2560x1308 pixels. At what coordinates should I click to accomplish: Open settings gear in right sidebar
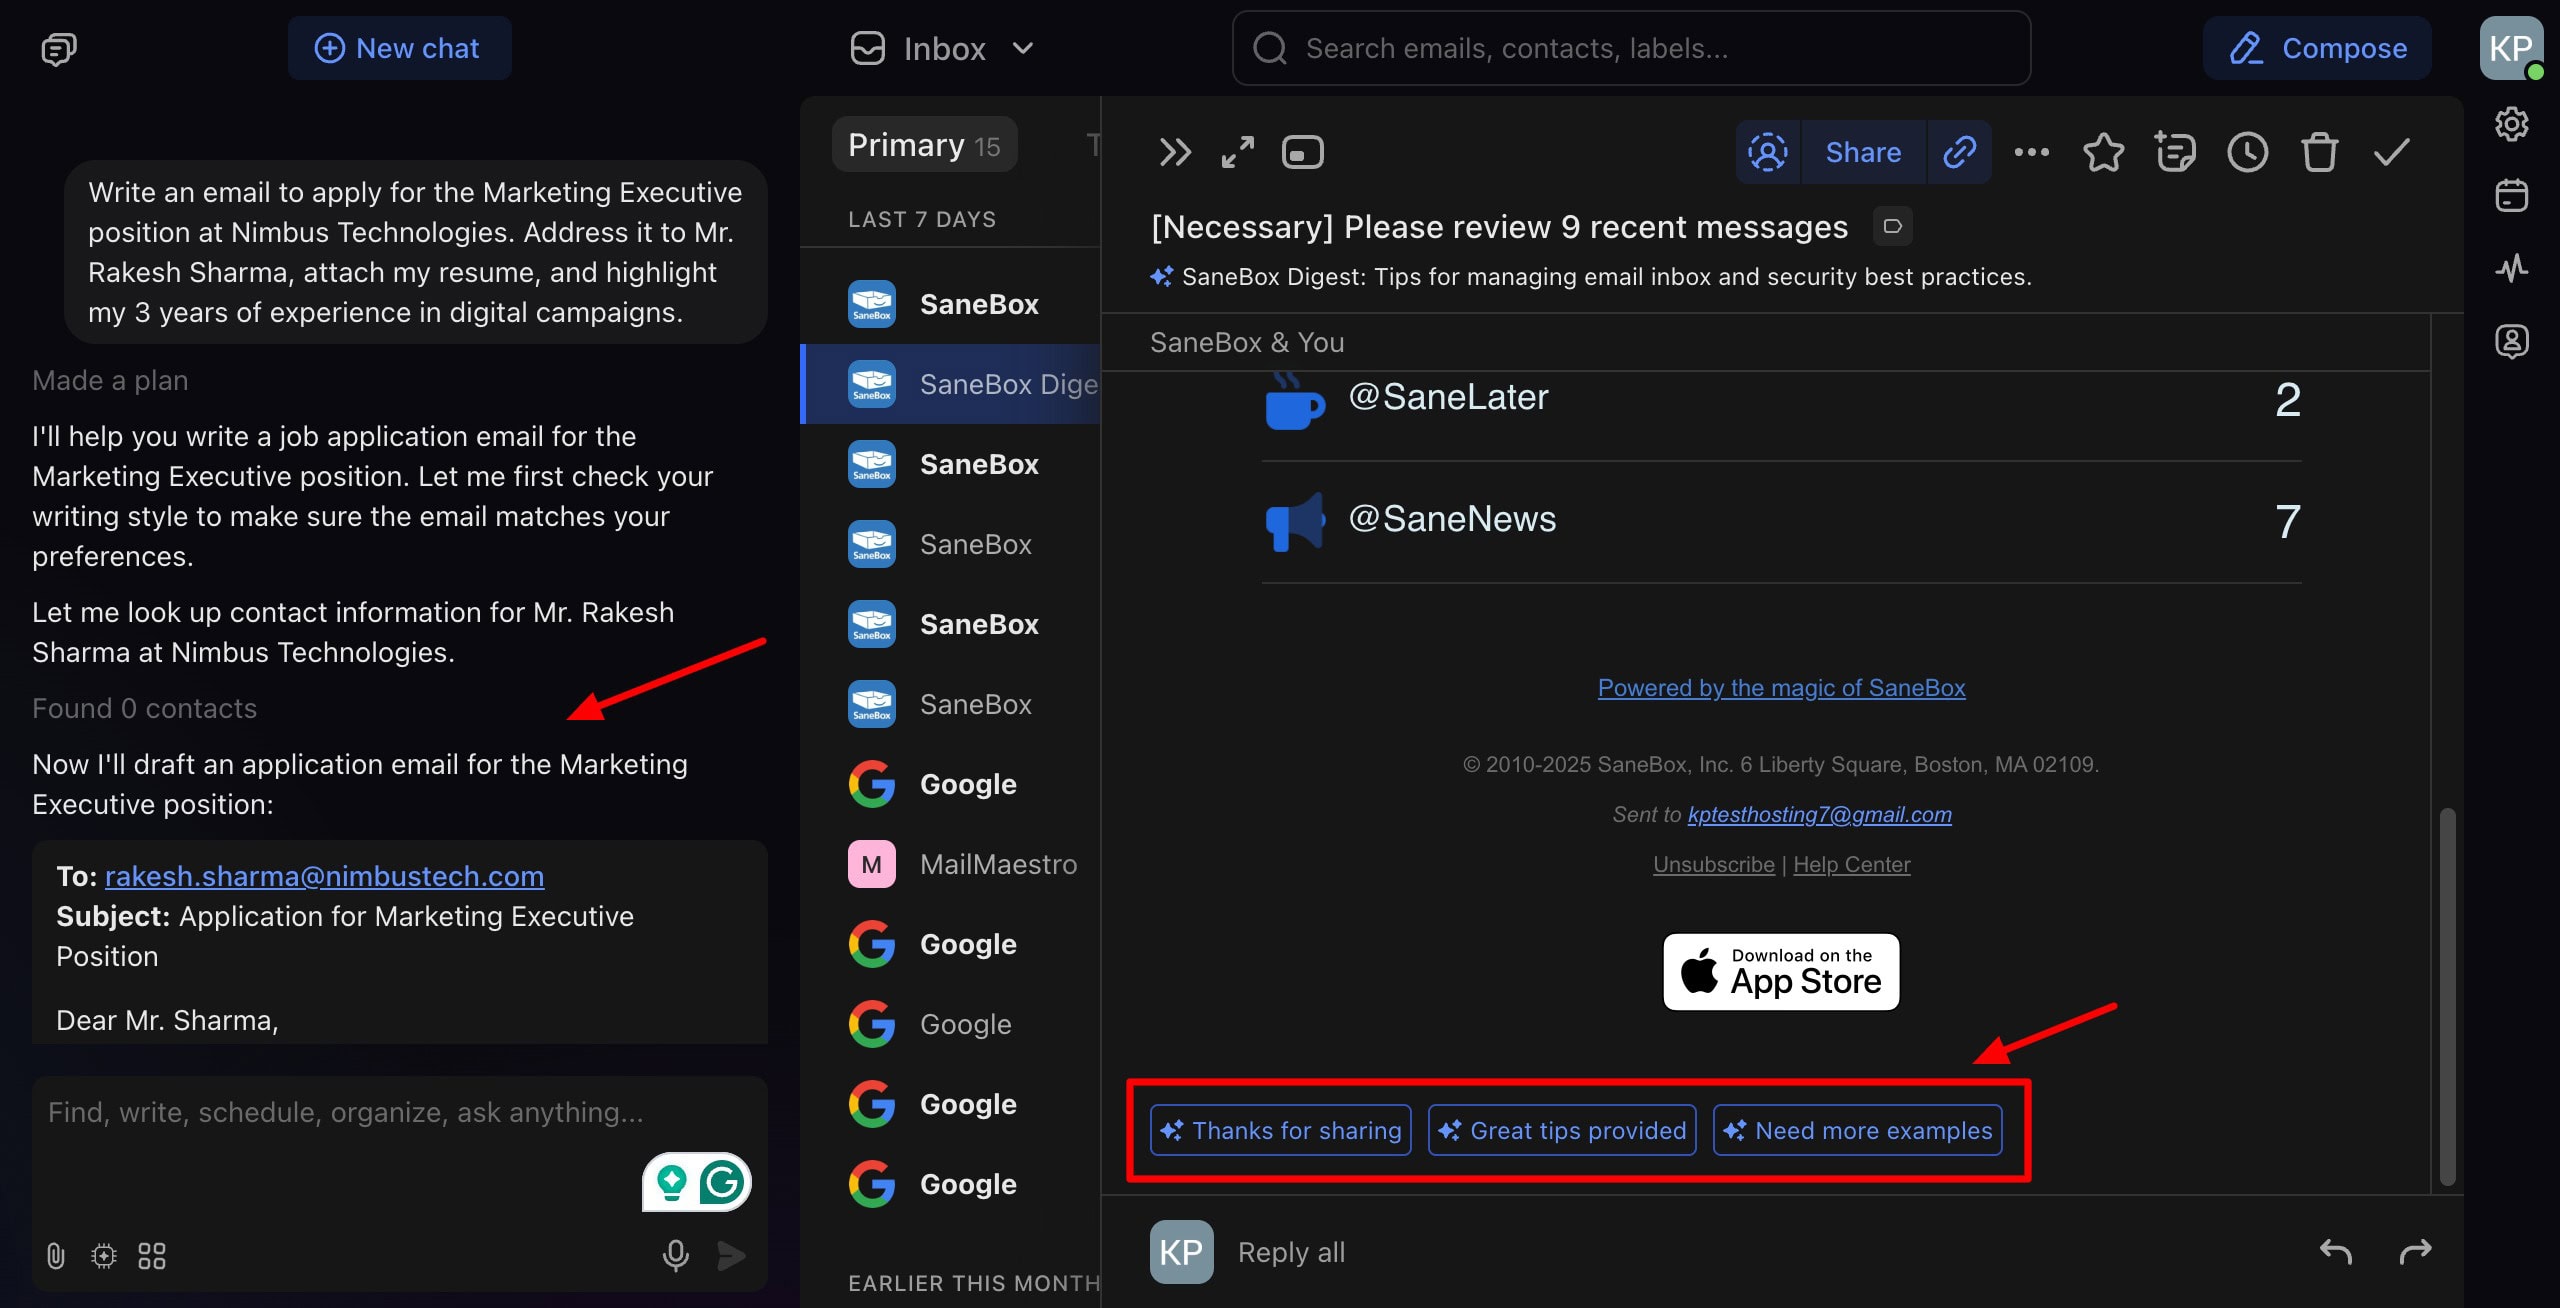[2511, 124]
